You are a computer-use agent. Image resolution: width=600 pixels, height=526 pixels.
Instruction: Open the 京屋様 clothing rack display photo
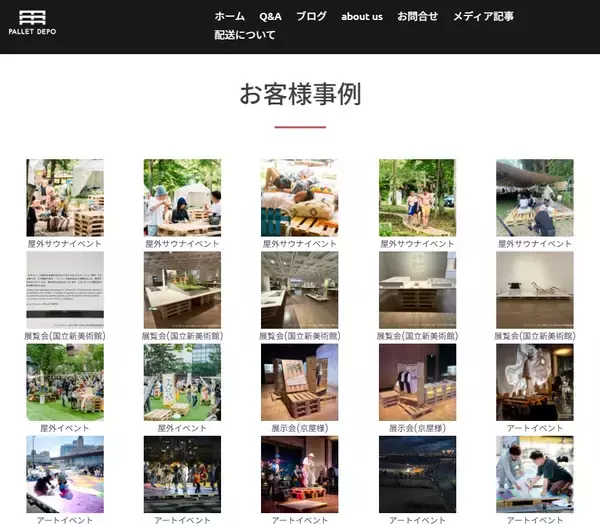(x=417, y=382)
